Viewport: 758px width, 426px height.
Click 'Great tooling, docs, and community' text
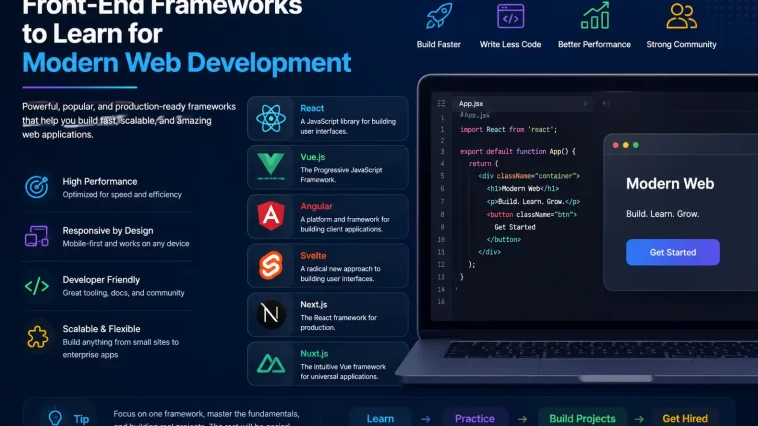click(x=123, y=293)
